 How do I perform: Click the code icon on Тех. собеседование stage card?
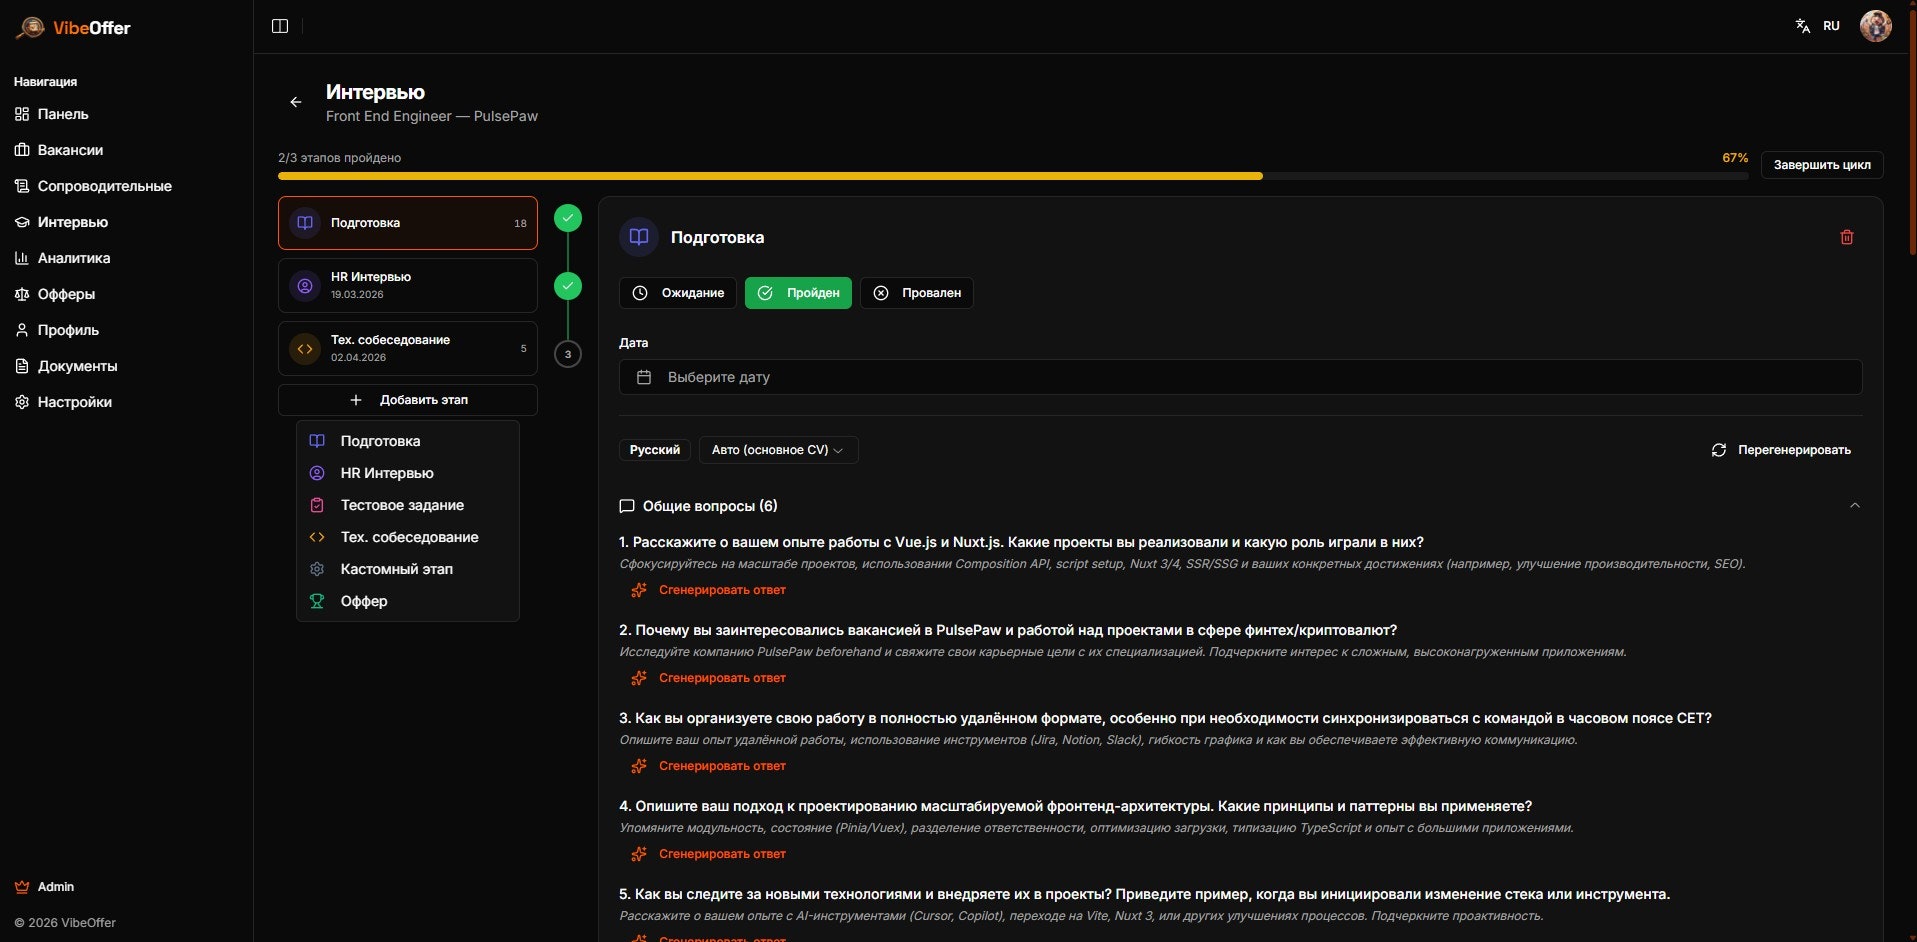305,349
